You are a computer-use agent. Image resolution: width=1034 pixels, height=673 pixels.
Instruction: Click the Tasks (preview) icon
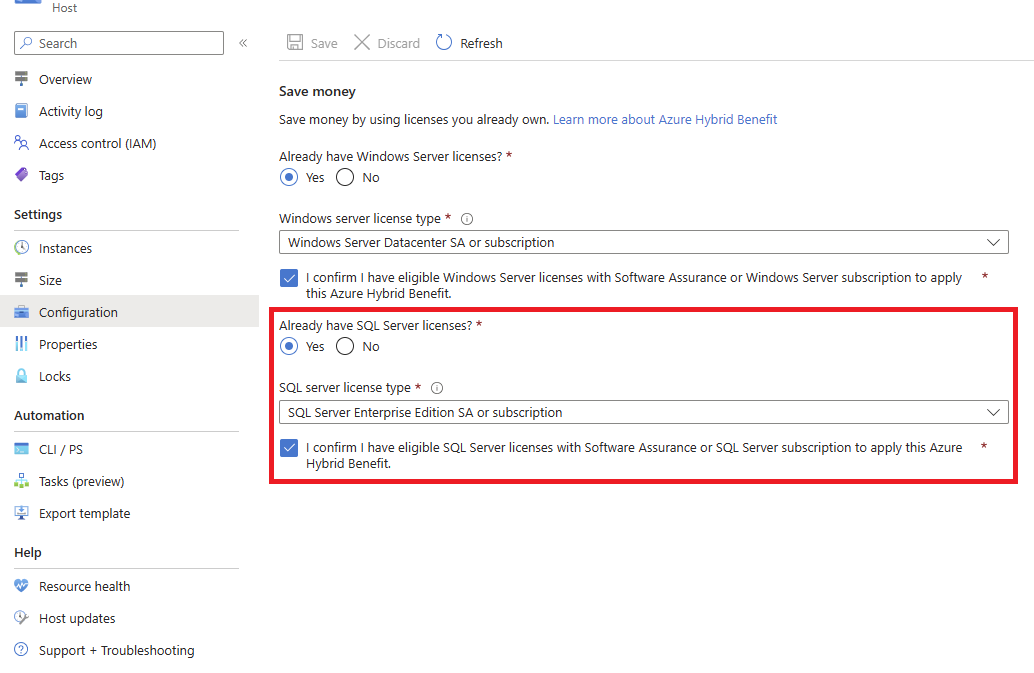point(22,481)
